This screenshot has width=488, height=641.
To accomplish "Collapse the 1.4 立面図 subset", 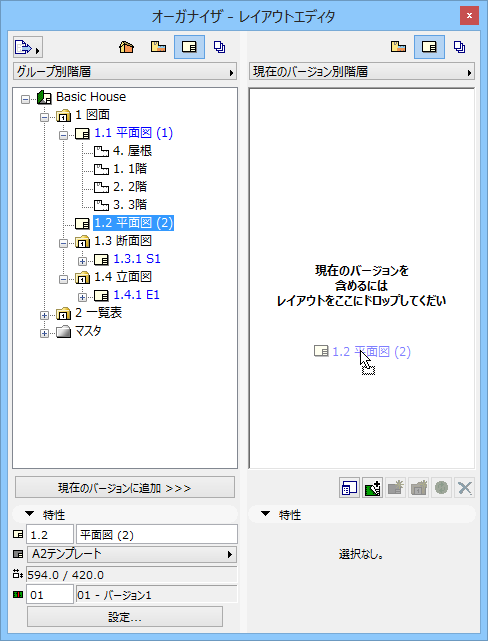I will [x=63, y=279].
